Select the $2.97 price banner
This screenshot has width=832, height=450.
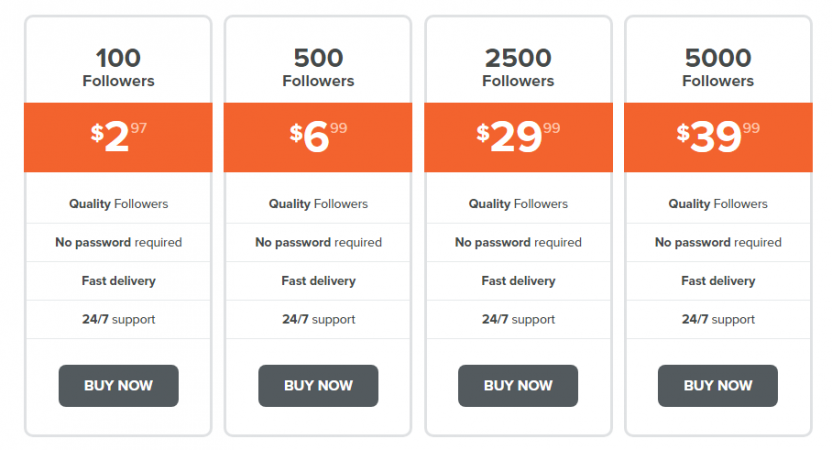click(x=118, y=137)
